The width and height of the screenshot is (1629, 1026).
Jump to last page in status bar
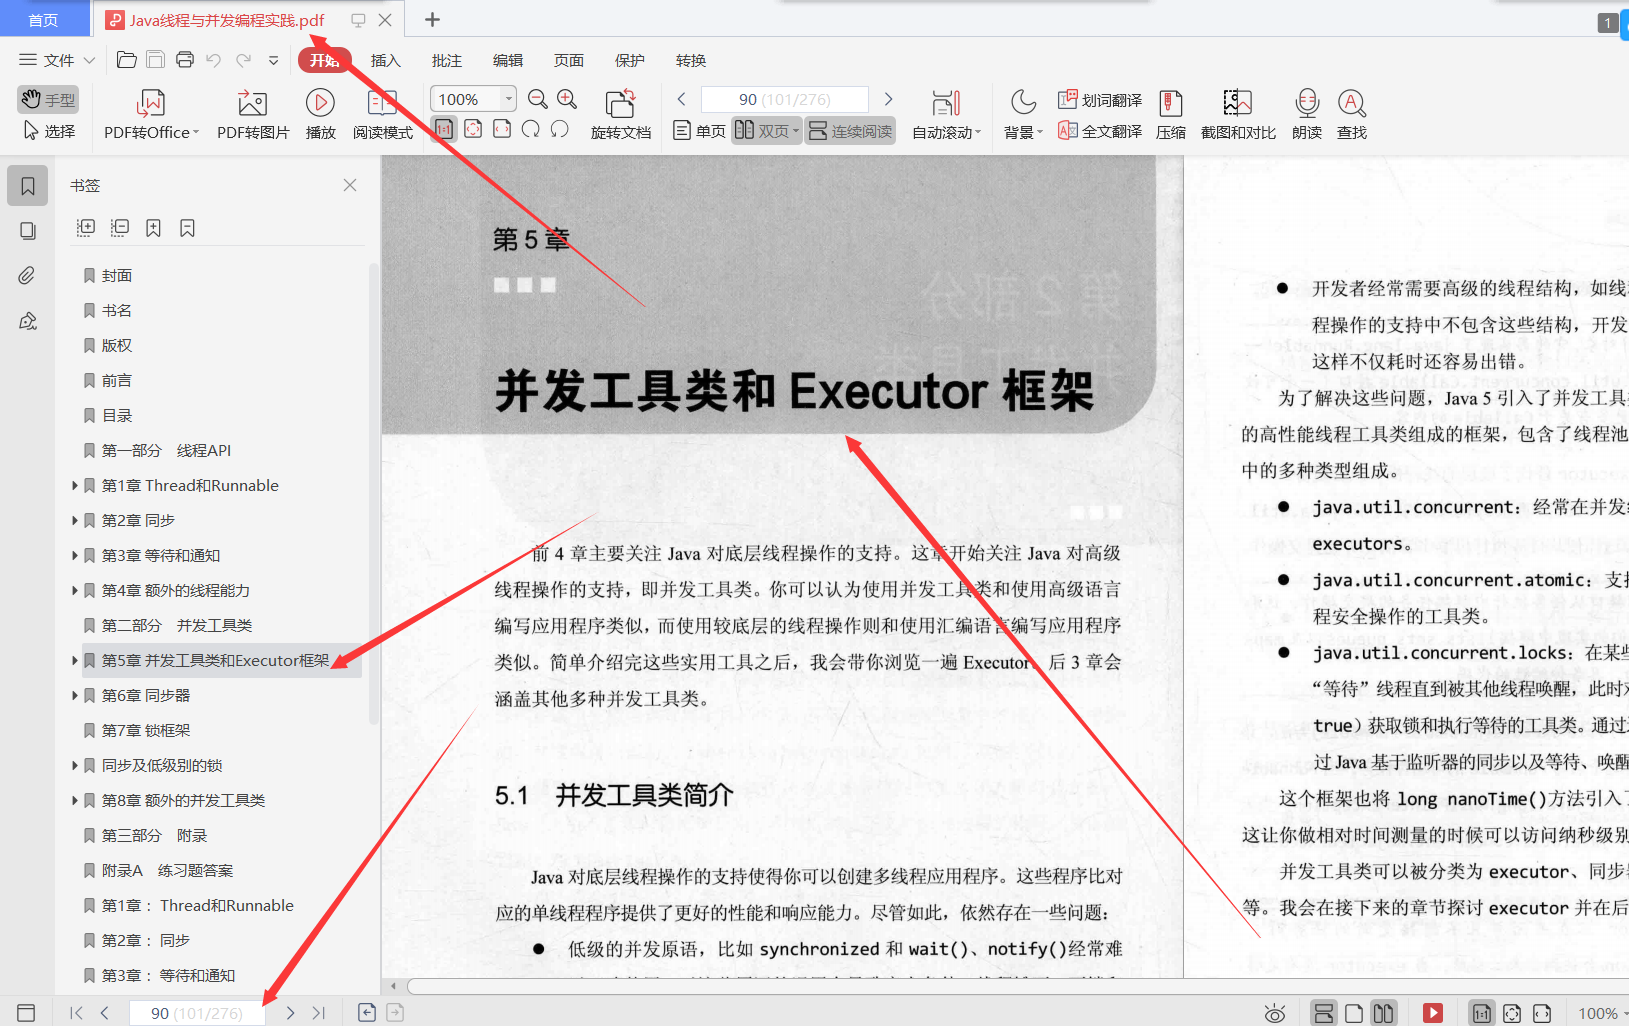pyautogui.click(x=319, y=1013)
